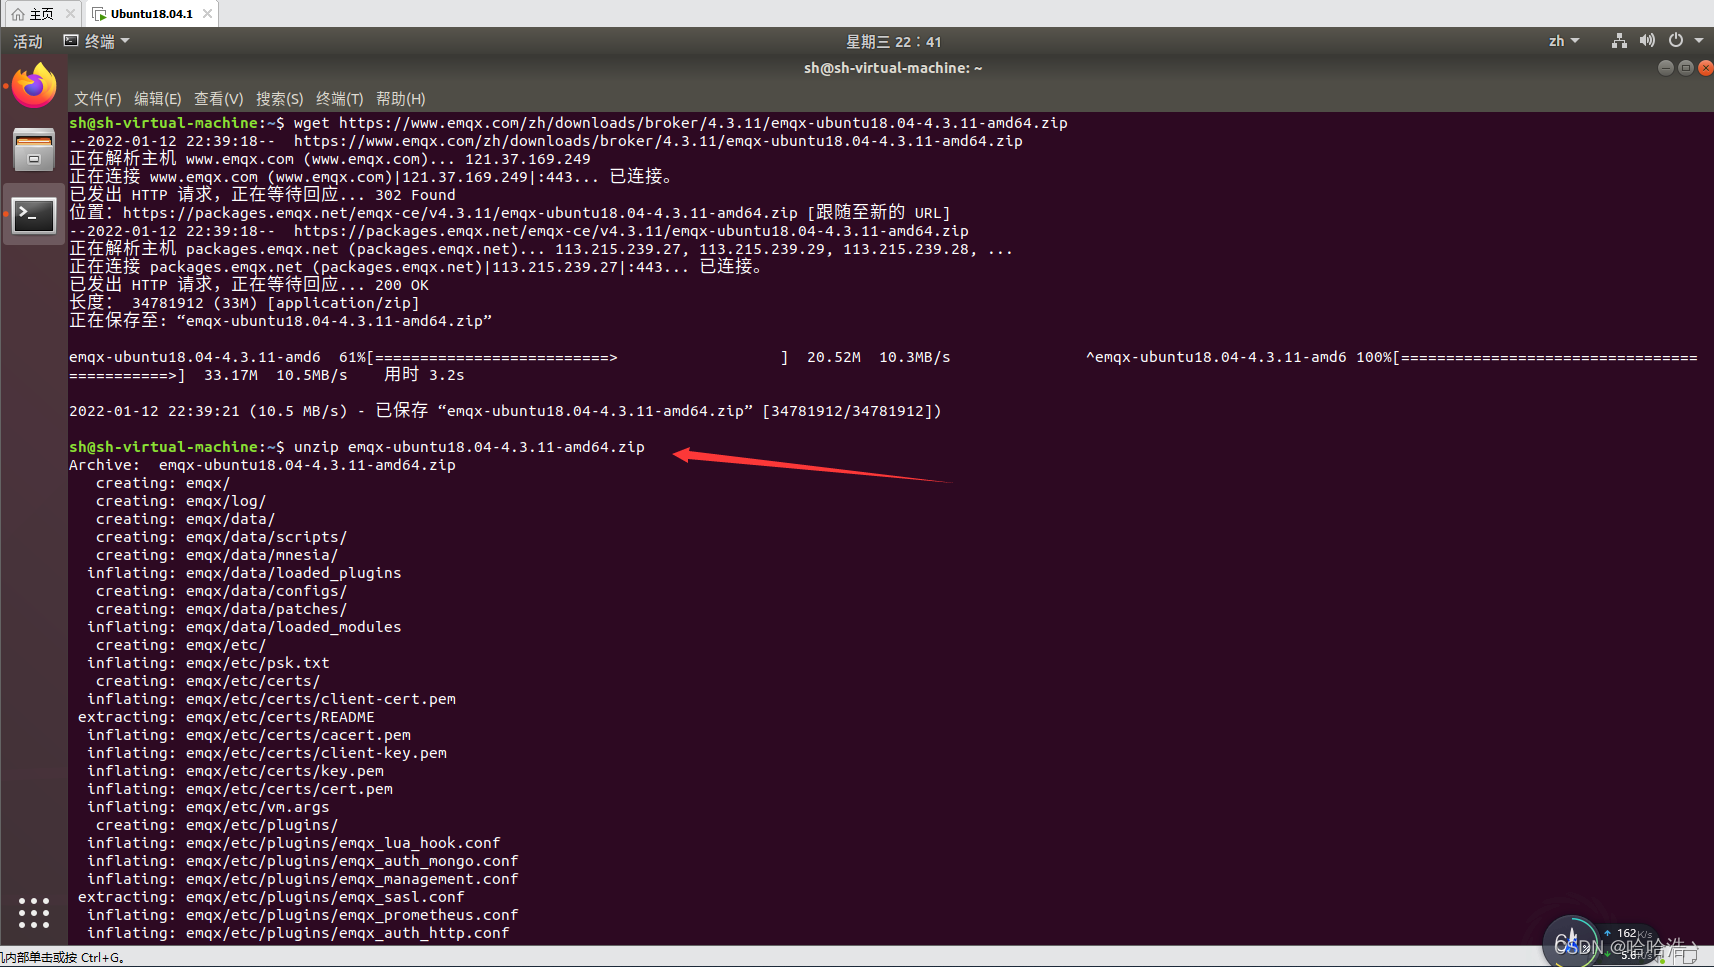Image resolution: width=1714 pixels, height=967 pixels.
Task: Open the 编辑(E) menu
Action: pyautogui.click(x=158, y=99)
